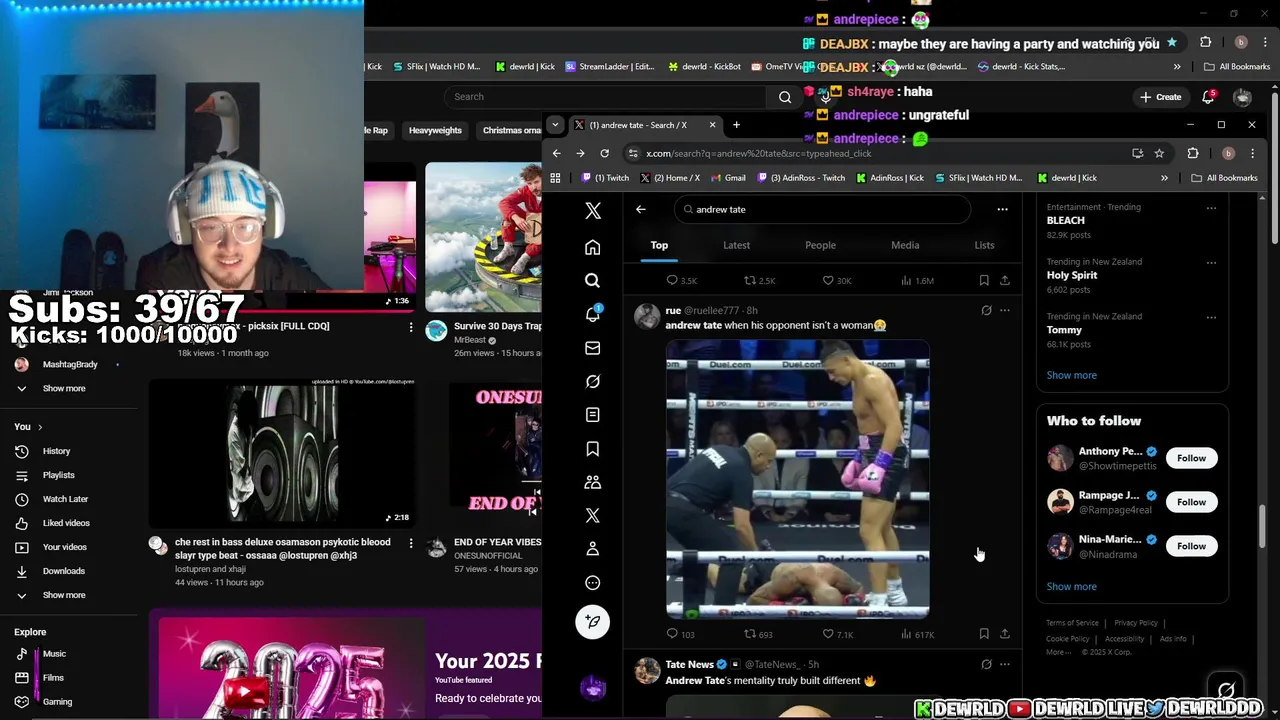The image size is (1280, 720).
Task: Open options for BLEACH trending item
Action: click(x=1211, y=208)
